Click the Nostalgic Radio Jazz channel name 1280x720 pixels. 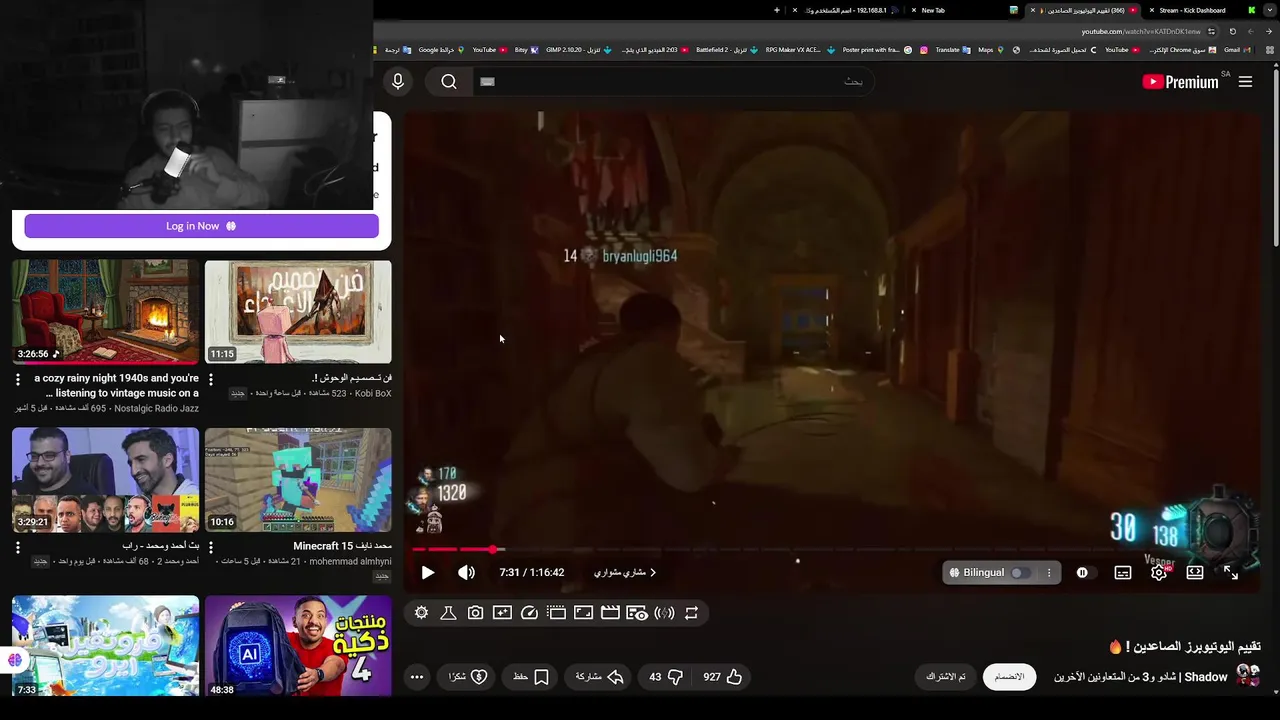coord(157,409)
